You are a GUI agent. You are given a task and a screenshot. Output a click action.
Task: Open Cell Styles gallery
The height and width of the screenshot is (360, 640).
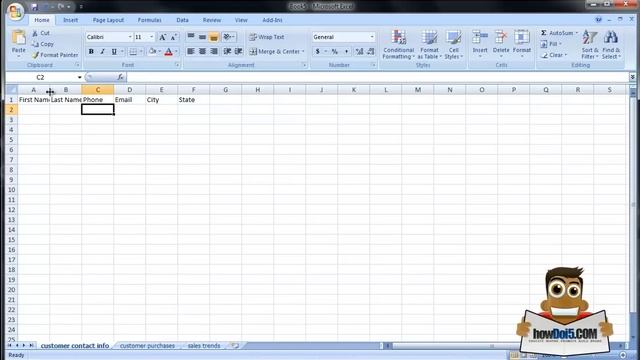(453, 44)
